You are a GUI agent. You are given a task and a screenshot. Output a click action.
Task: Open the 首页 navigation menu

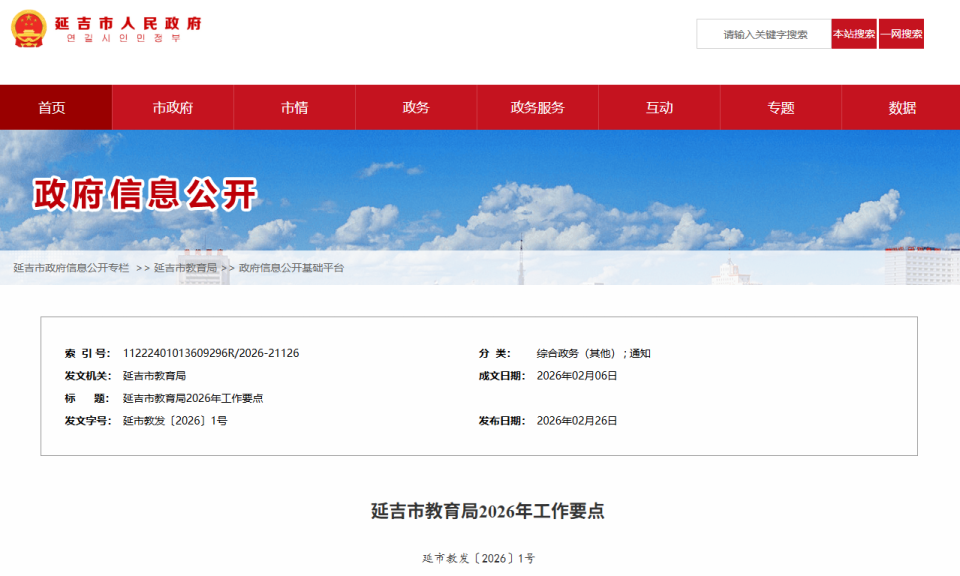[x=55, y=108]
